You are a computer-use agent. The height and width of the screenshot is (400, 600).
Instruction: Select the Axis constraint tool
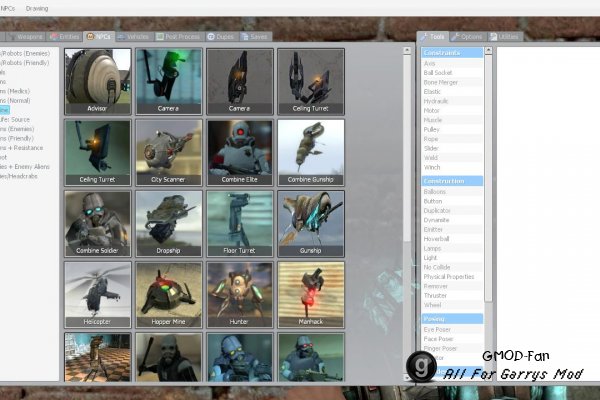[x=452, y=63]
